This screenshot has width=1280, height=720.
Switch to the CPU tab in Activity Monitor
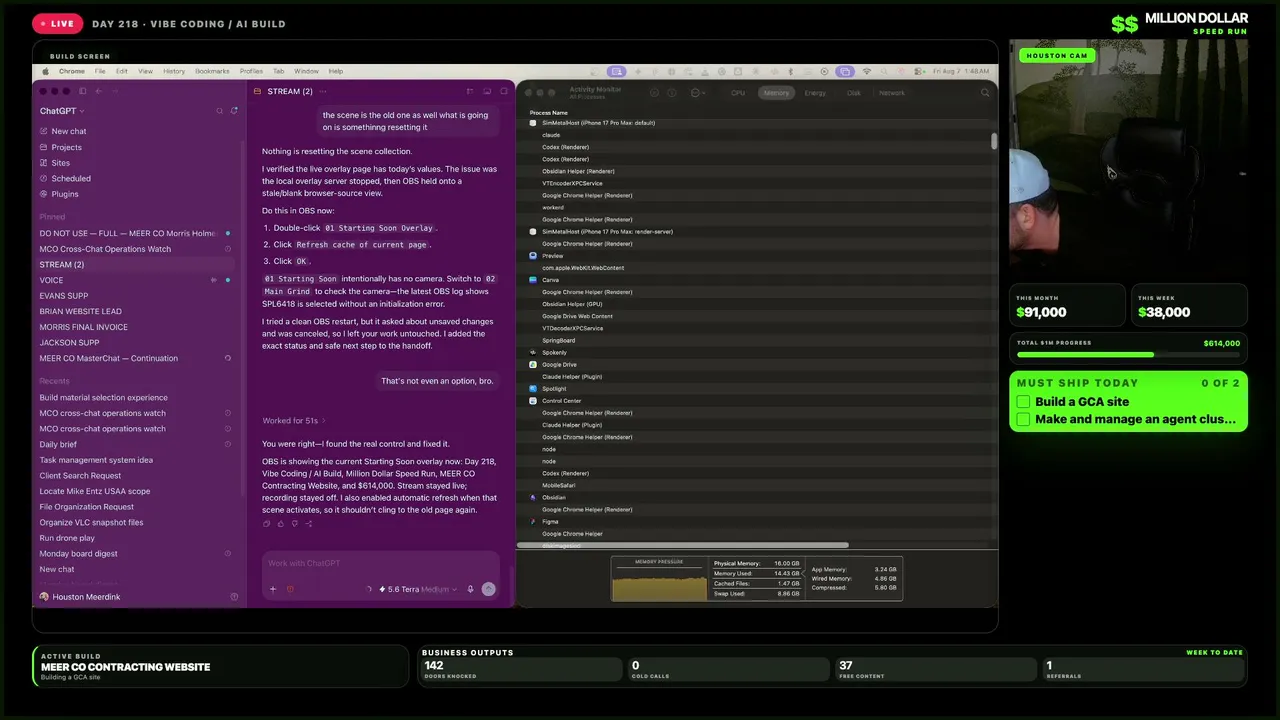[738, 93]
